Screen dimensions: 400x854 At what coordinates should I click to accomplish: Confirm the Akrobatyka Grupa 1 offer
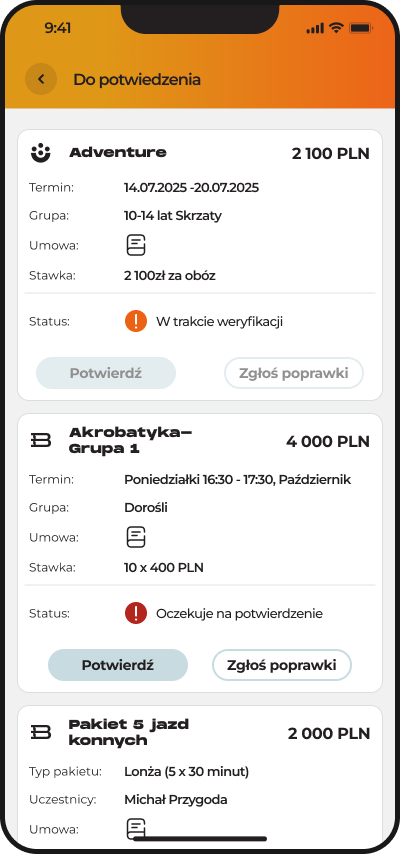point(118,665)
